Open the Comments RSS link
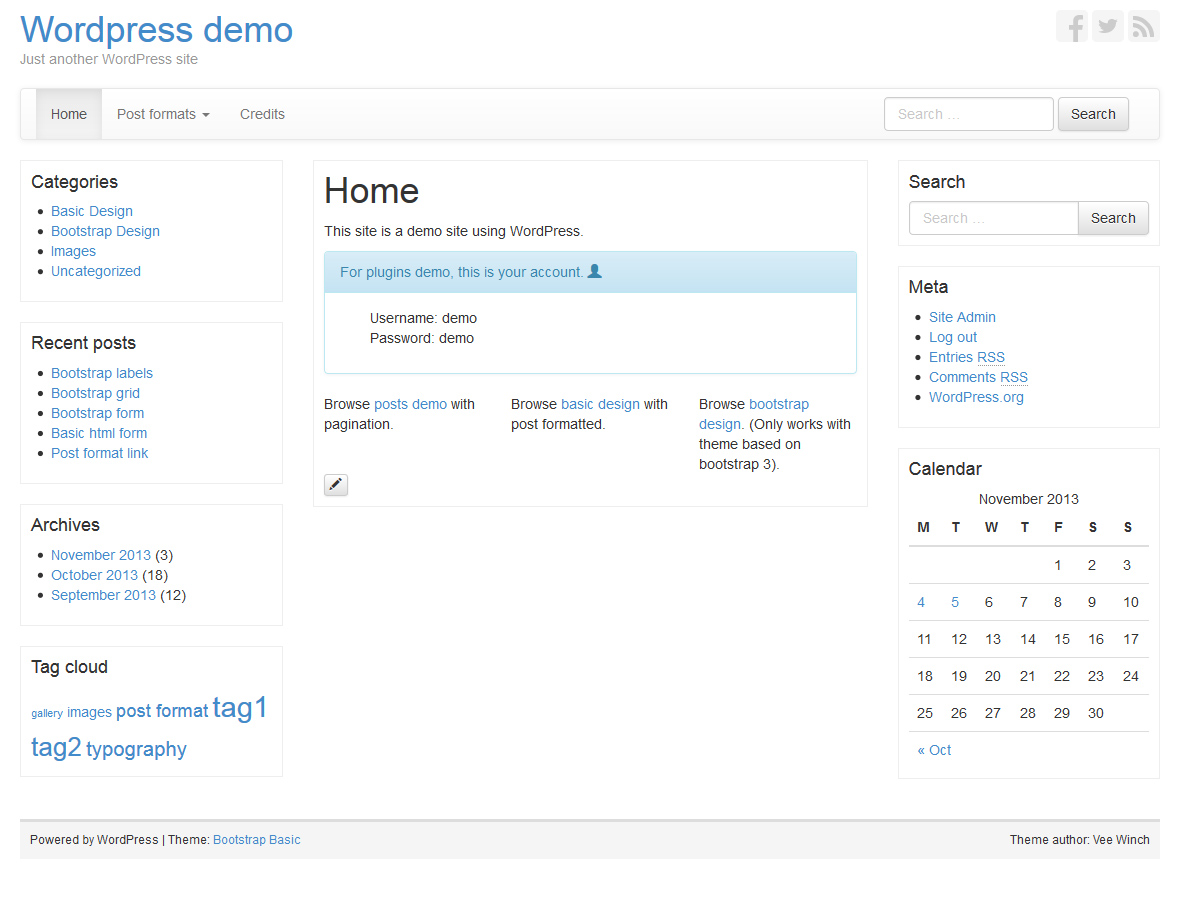1180x923 pixels. [x=978, y=377]
